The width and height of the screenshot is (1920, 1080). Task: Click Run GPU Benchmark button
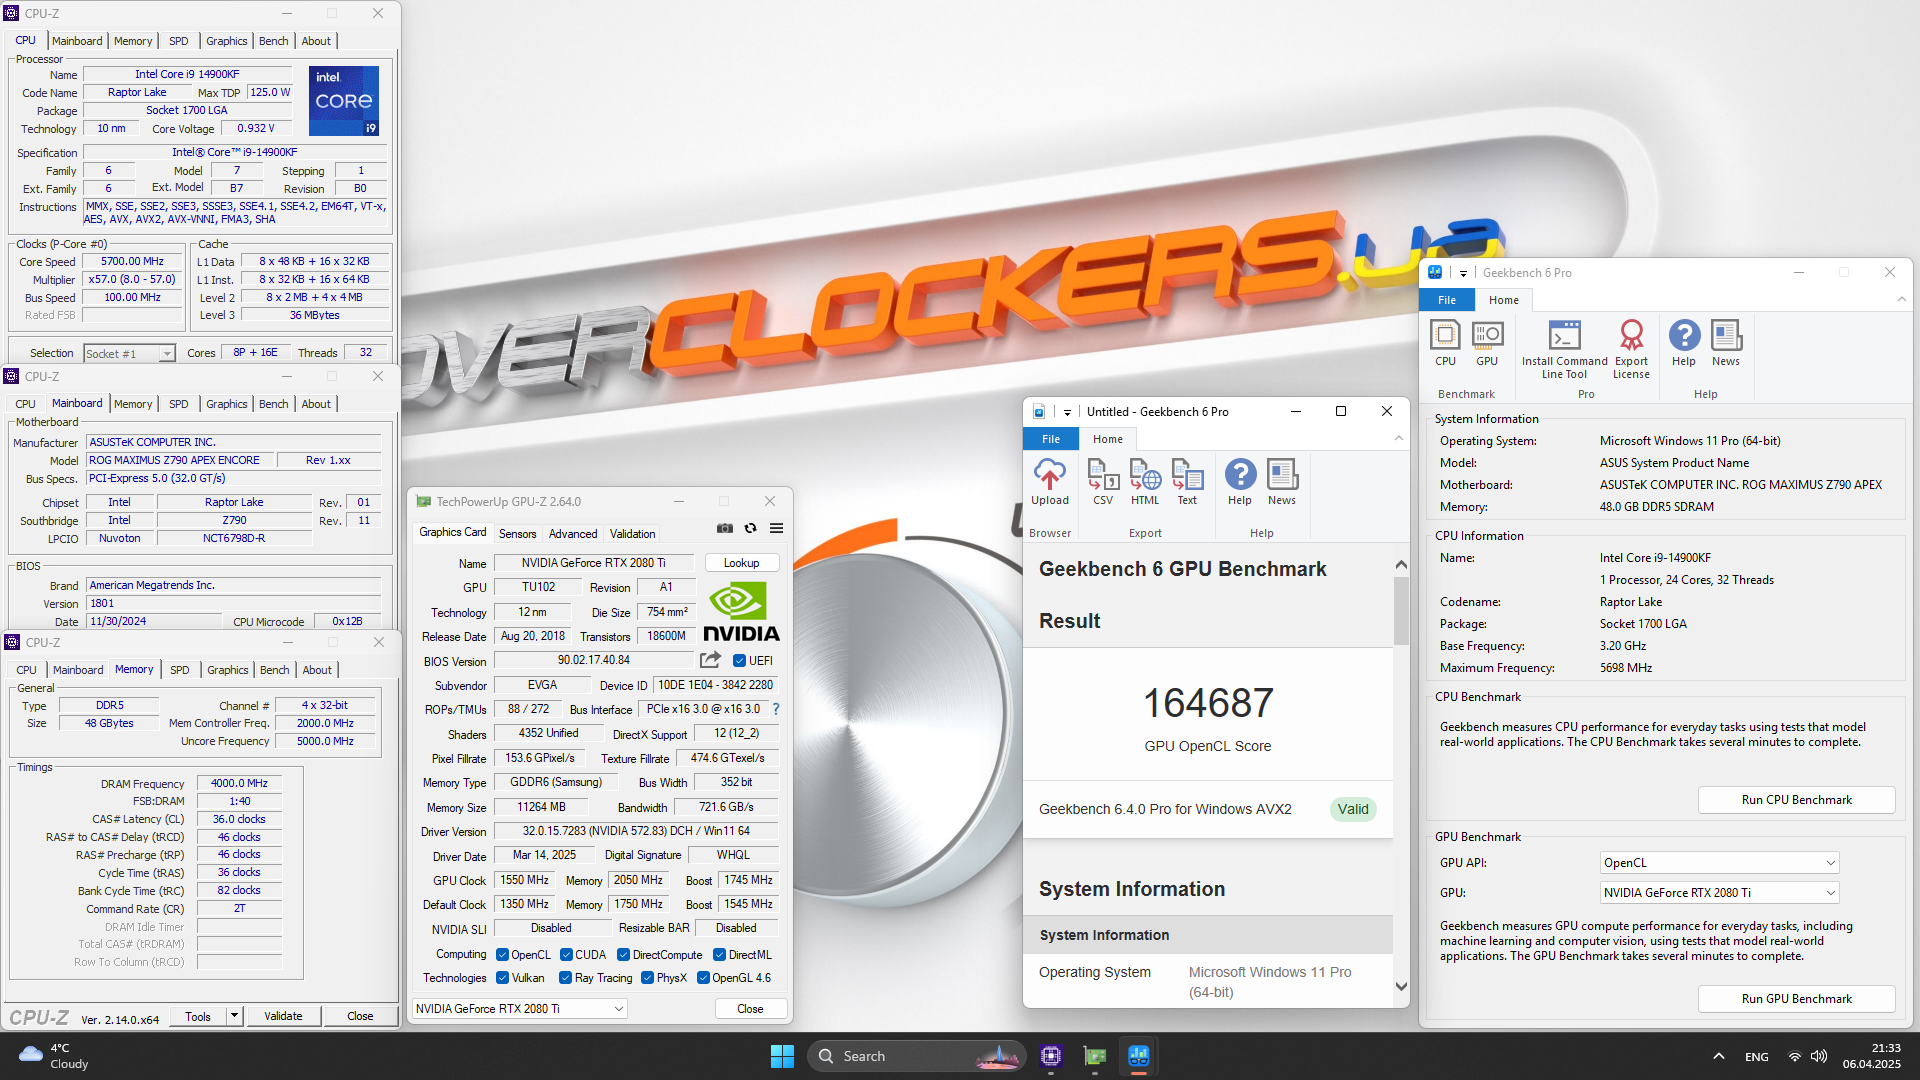click(1797, 999)
